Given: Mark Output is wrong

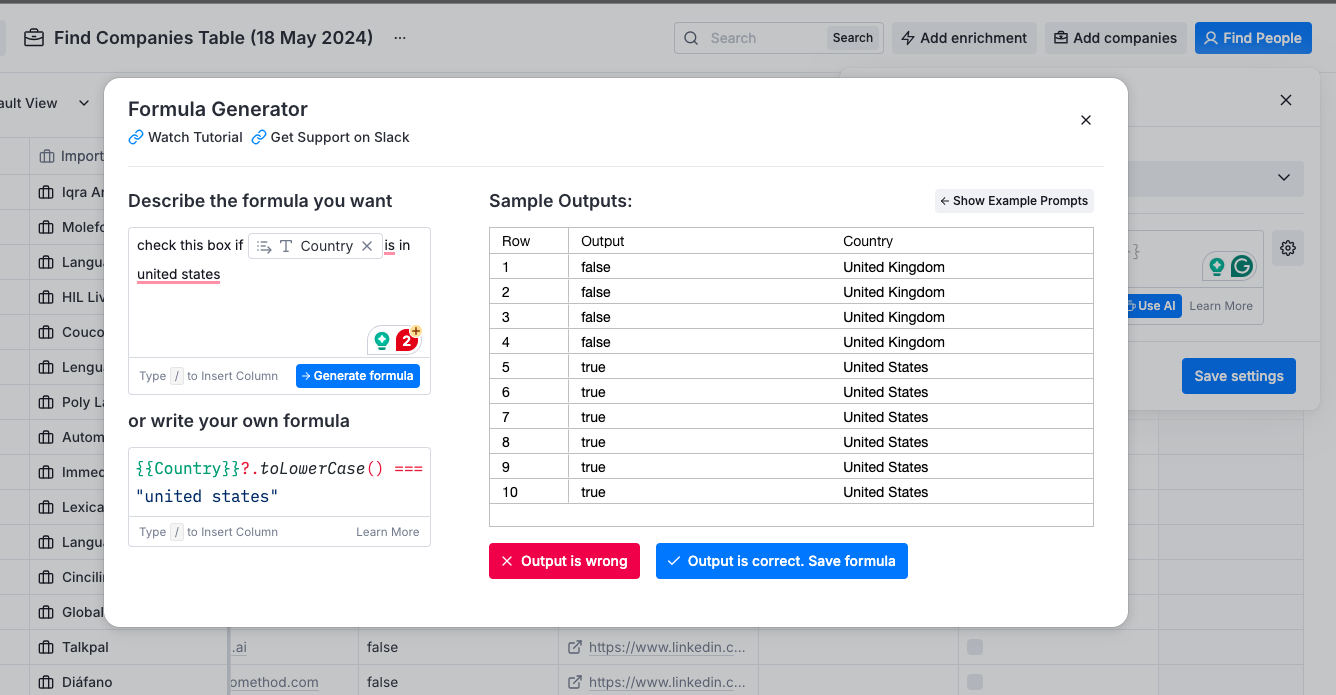Looking at the screenshot, I should click(564, 561).
